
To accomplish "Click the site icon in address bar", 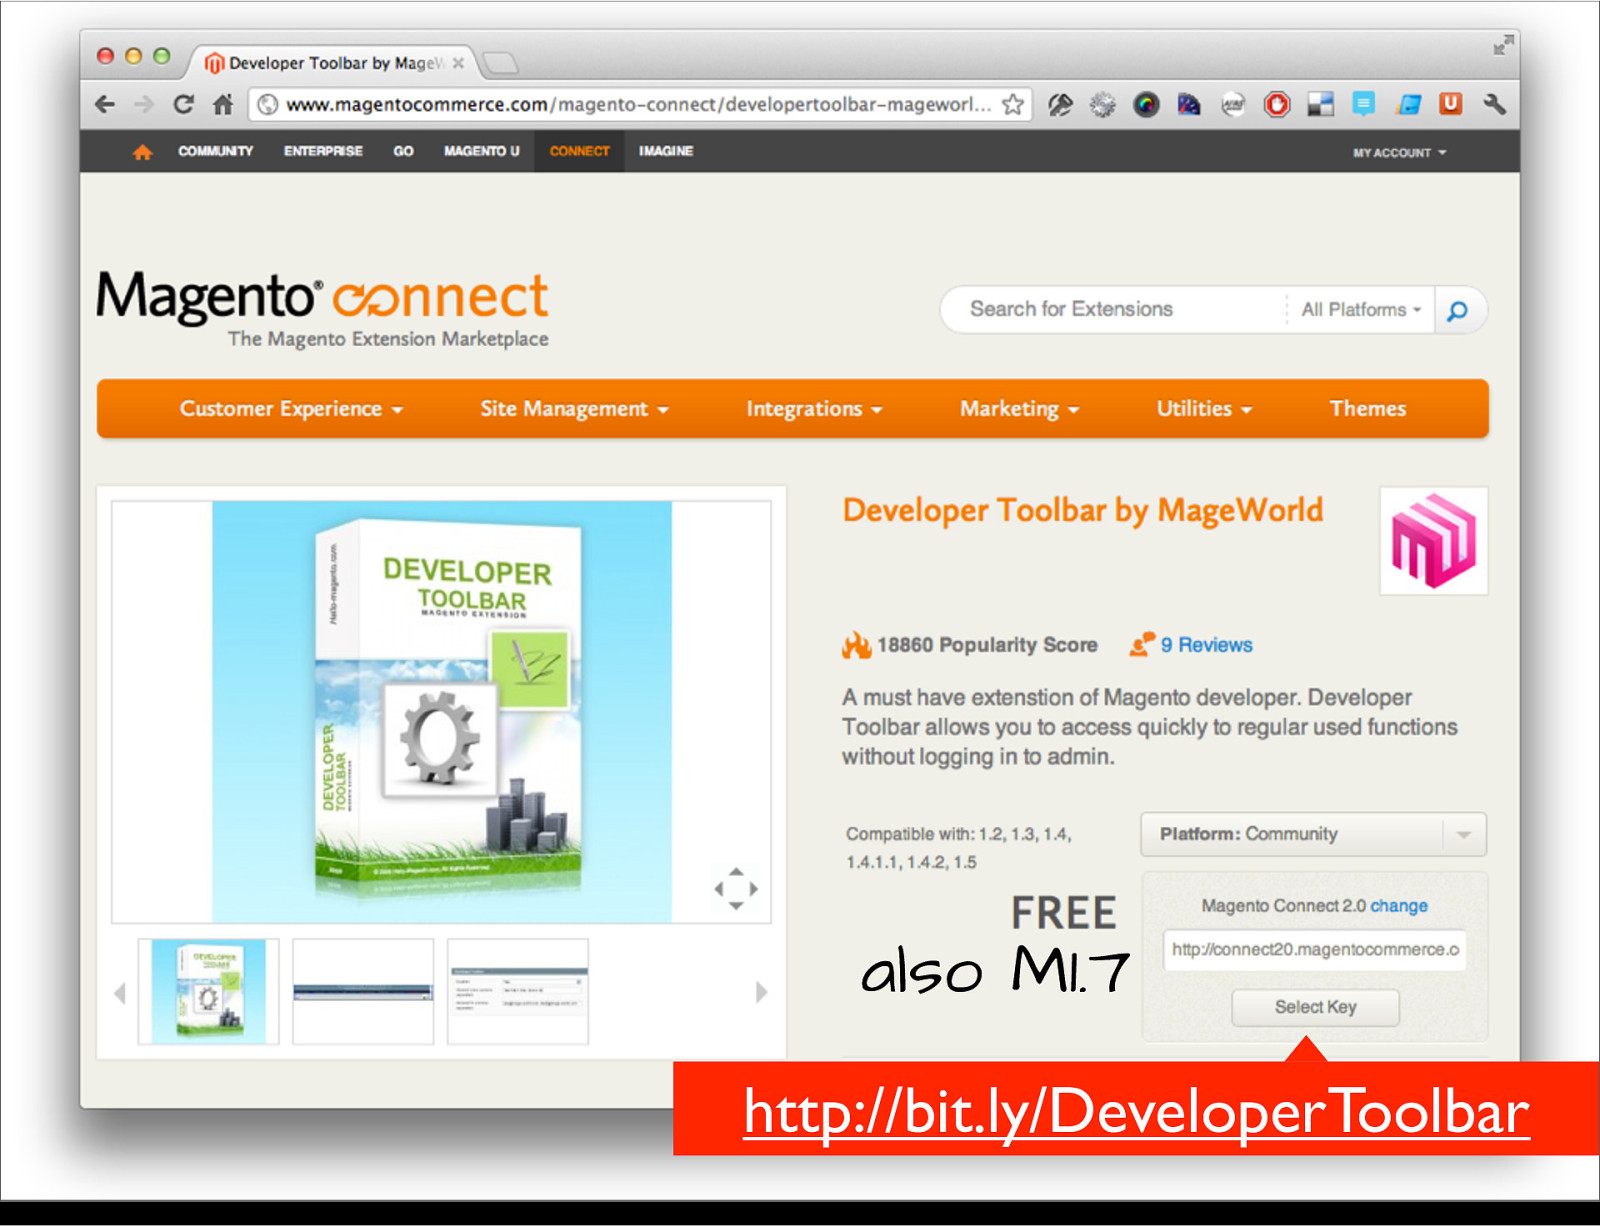I will 267,104.
